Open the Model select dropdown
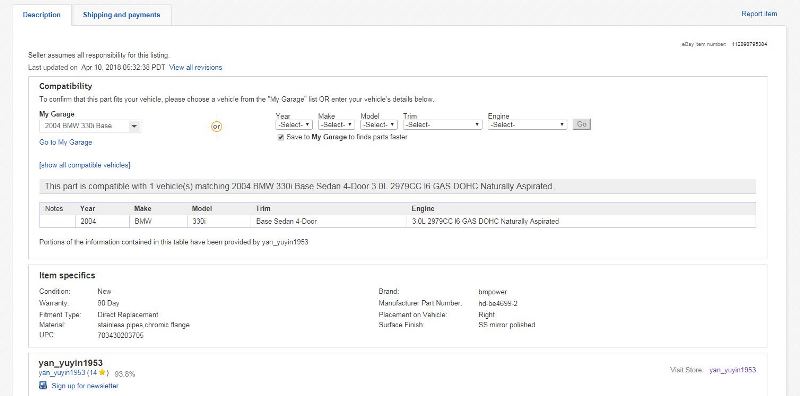This screenshot has height=396, width=800. click(379, 125)
